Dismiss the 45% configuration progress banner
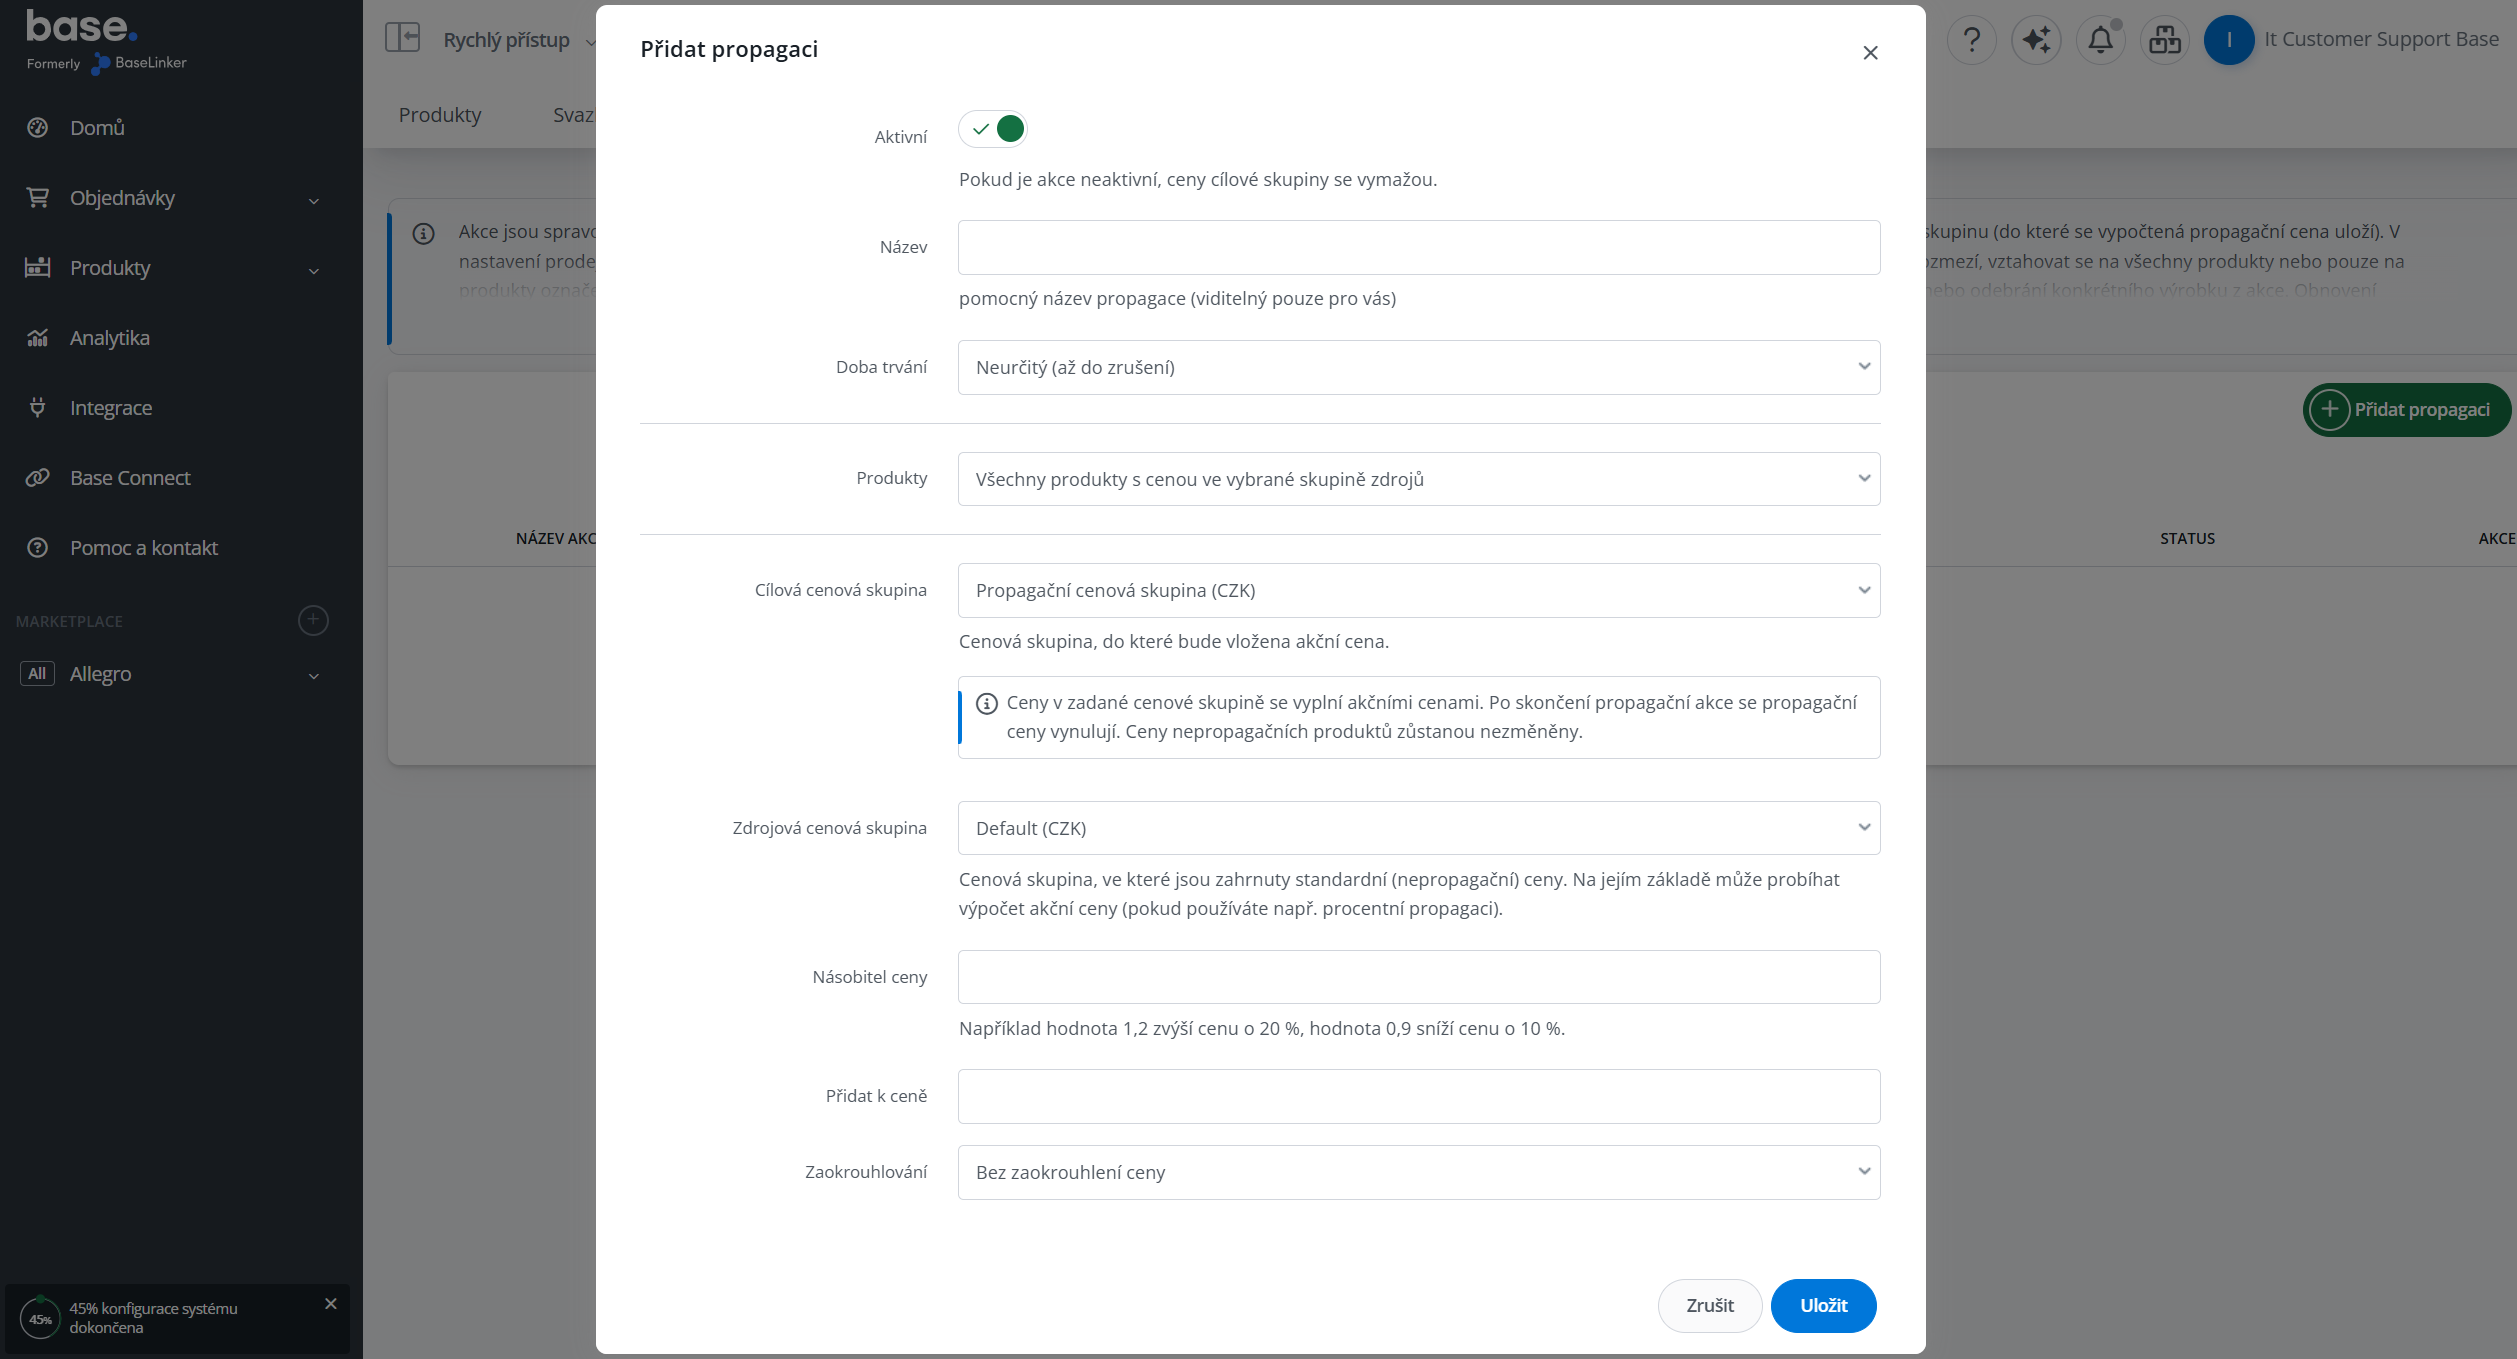The width and height of the screenshot is (2517, 1359). 331,1304
